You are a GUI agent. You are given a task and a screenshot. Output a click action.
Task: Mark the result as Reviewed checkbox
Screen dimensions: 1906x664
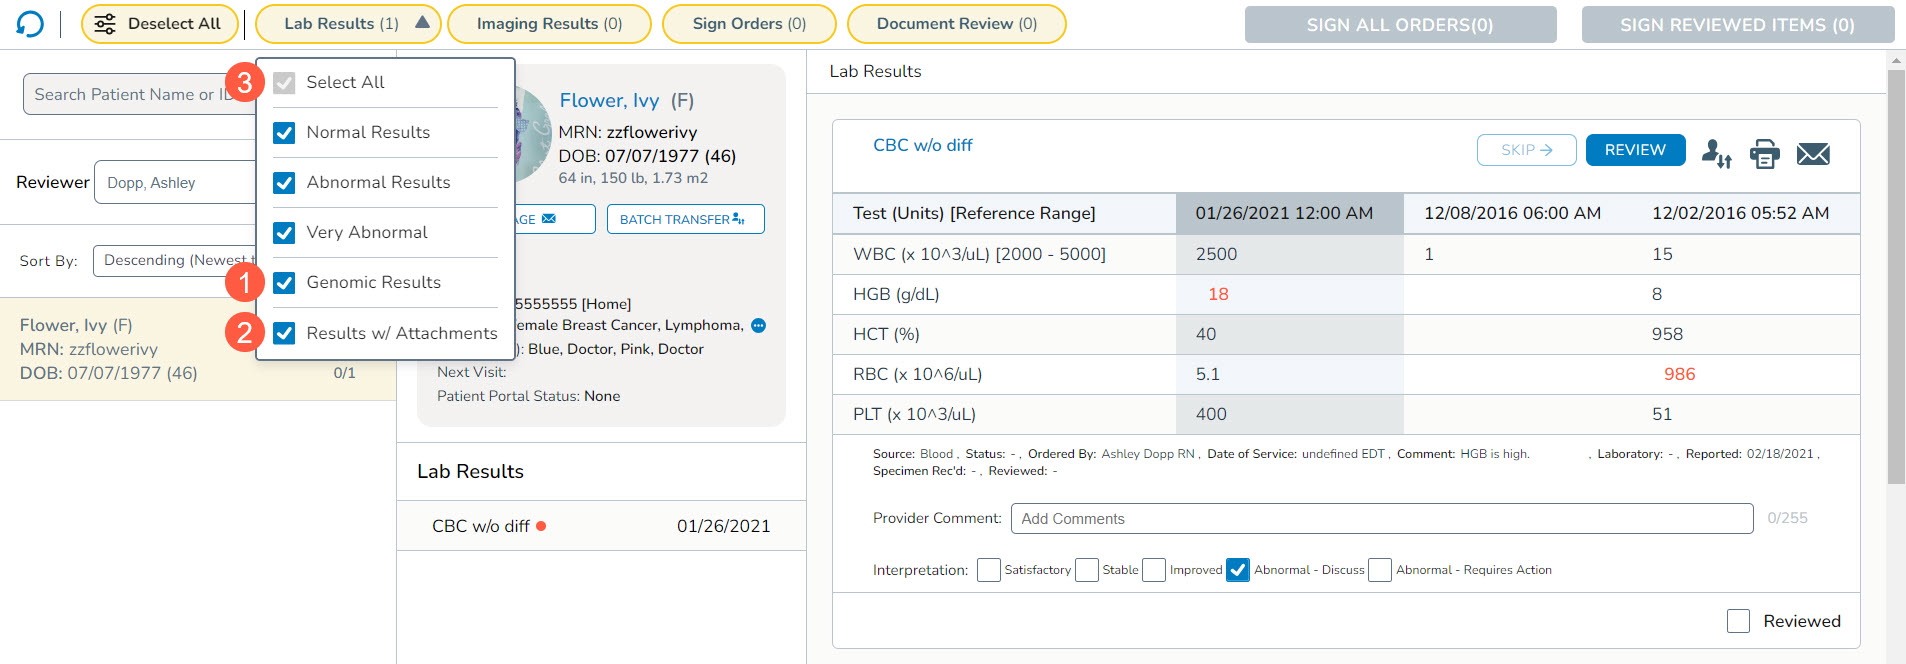click(1738, 621)
